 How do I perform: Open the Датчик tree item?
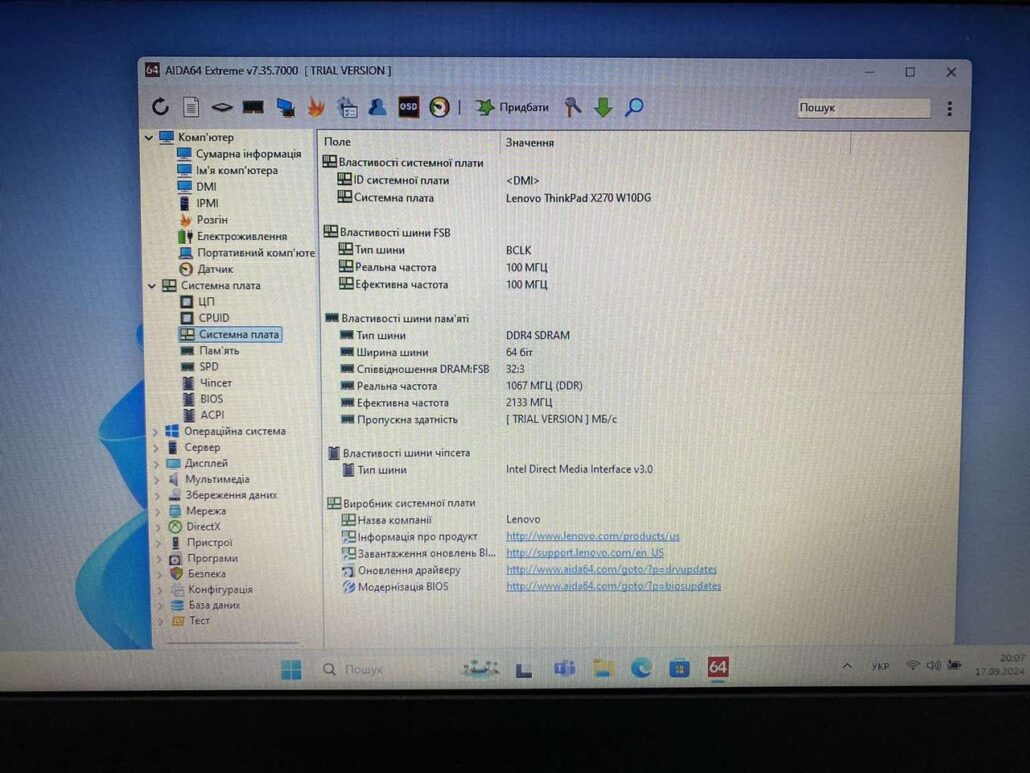pyautogui.click(x=206, y=269)
